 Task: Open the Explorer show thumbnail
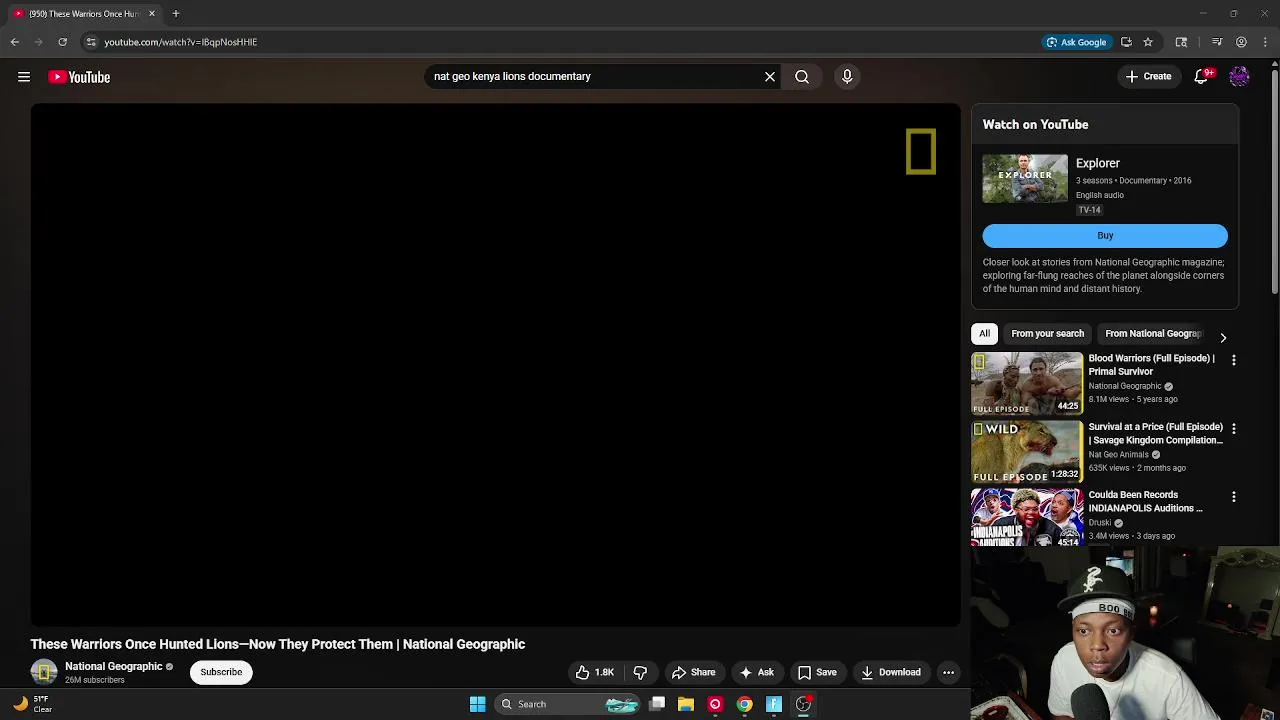1025,178
